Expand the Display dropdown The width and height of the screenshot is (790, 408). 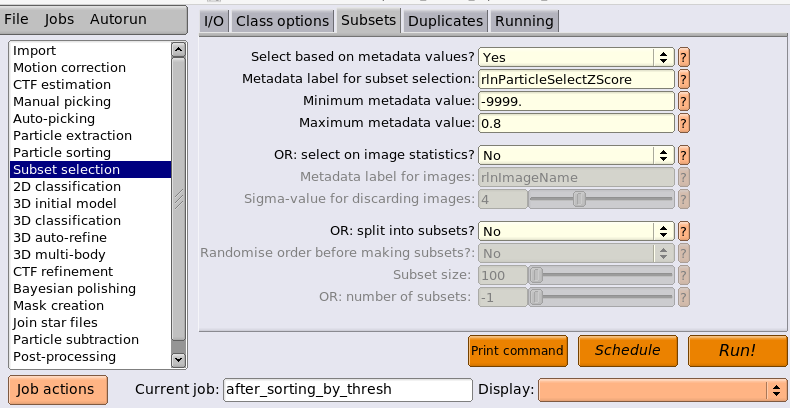pos(662,390)
